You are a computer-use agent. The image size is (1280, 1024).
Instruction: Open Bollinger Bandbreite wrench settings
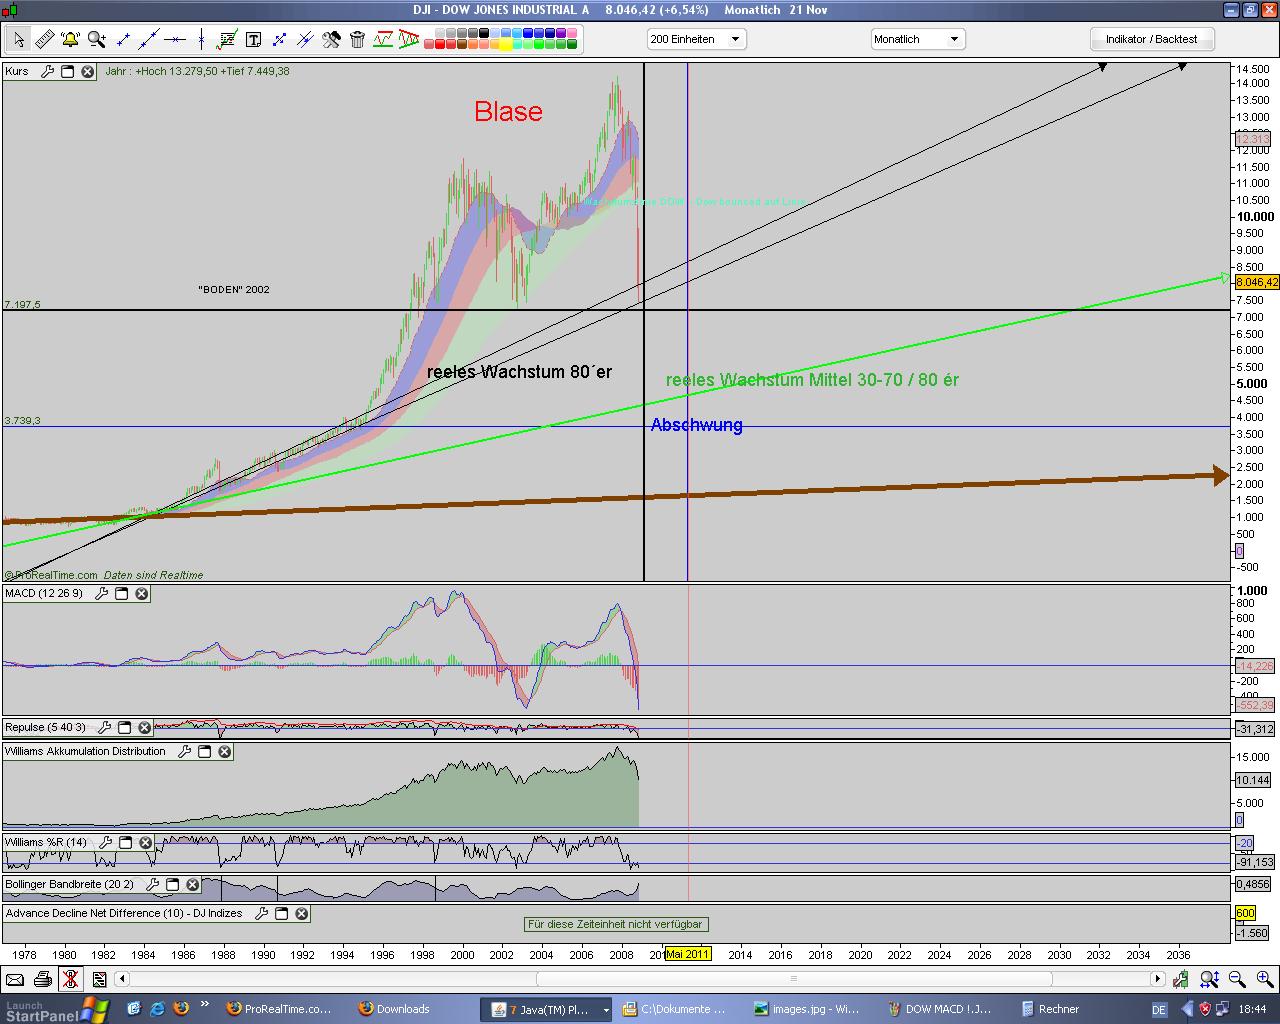click(152, 885)
